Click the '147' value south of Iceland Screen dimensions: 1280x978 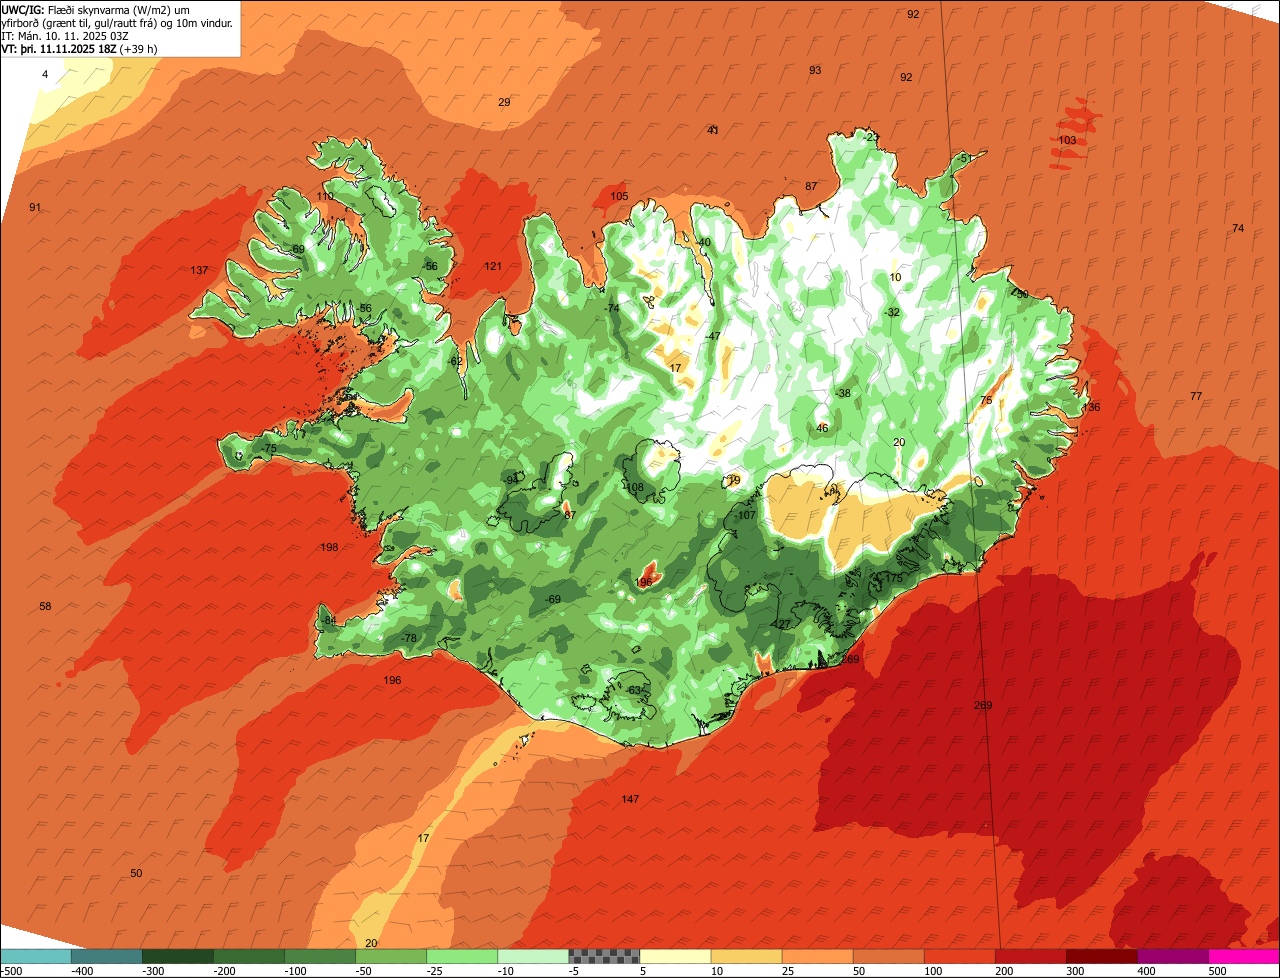click(x=630, y=799)
